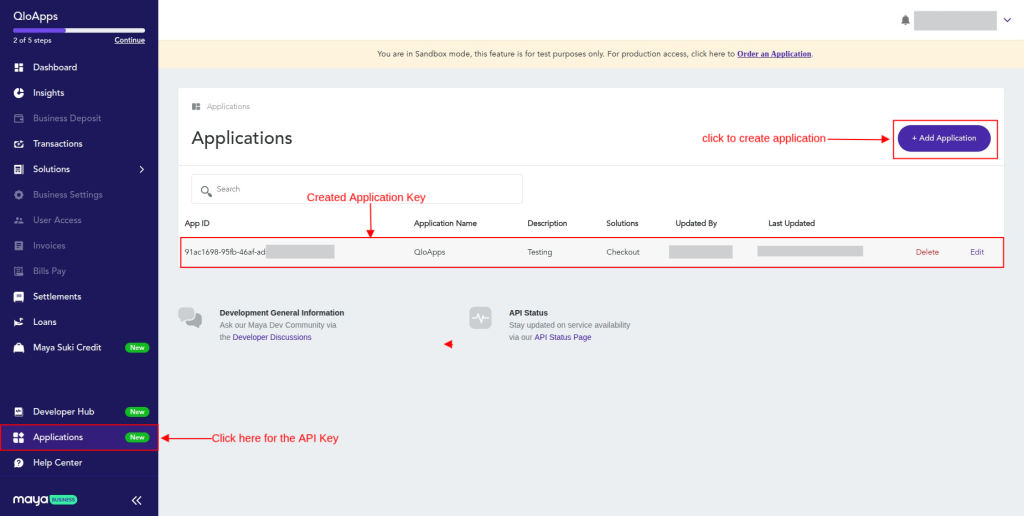
Task: Open Invoices in the sidebar
Action: point(49,246)
